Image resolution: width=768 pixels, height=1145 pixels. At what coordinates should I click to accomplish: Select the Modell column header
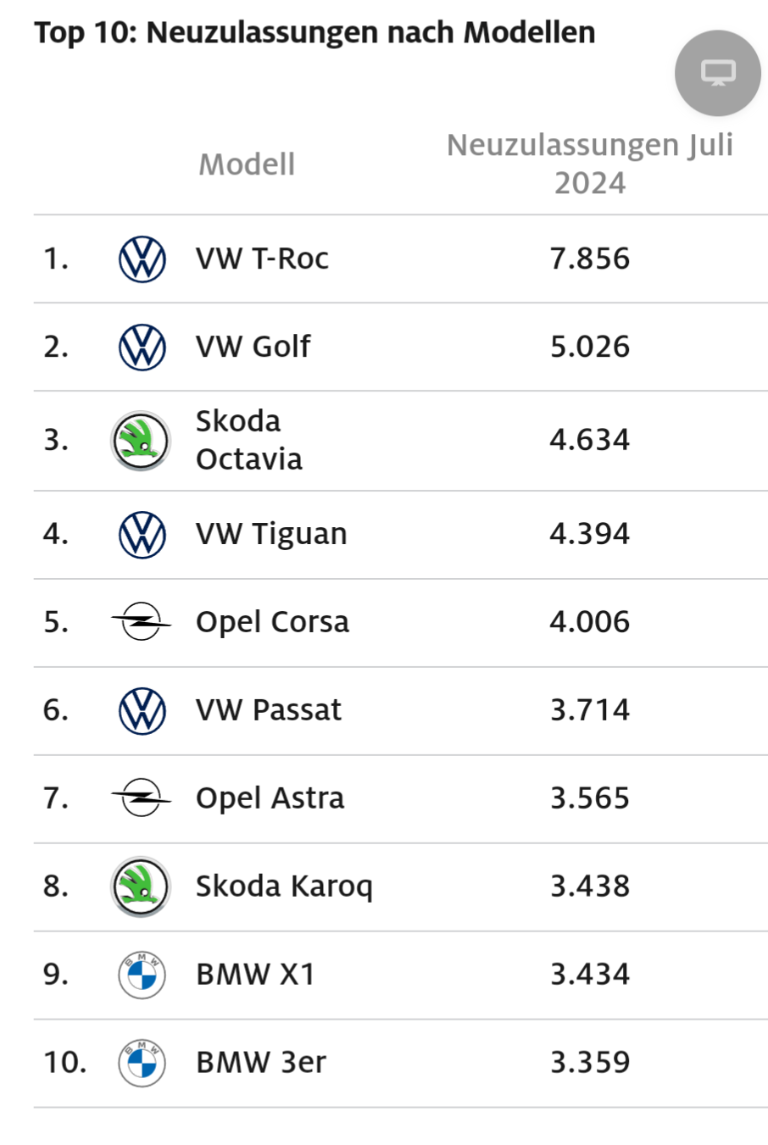(x=246, y=163)
